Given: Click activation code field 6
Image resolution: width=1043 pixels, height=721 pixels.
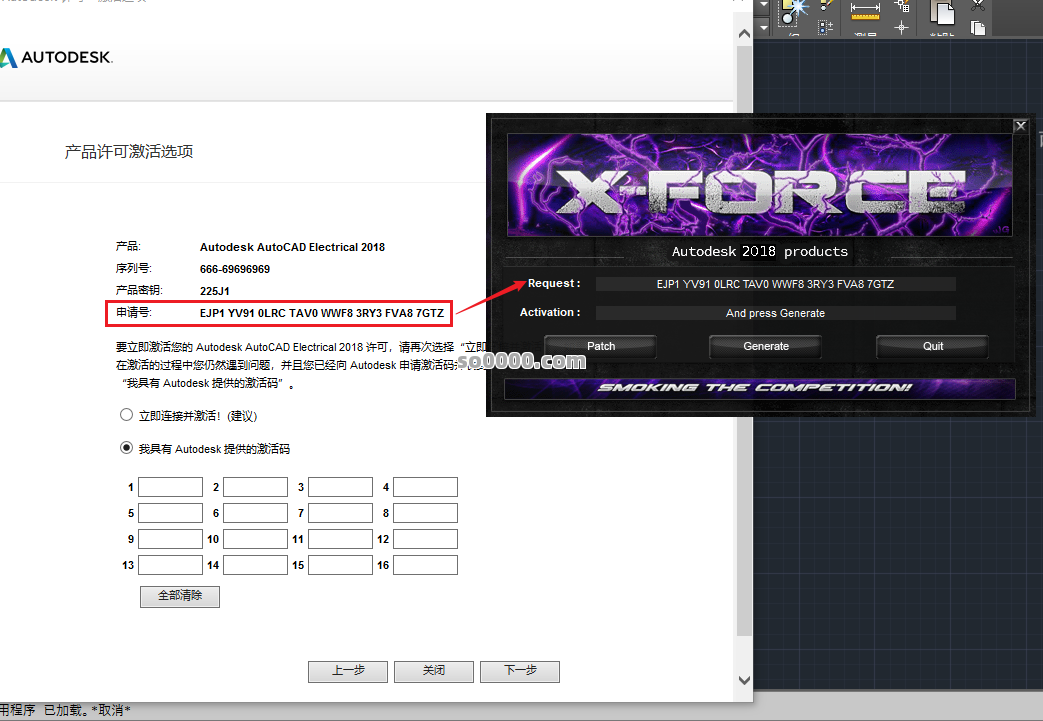Looking at the screenshot, I should tap(255, 513).
